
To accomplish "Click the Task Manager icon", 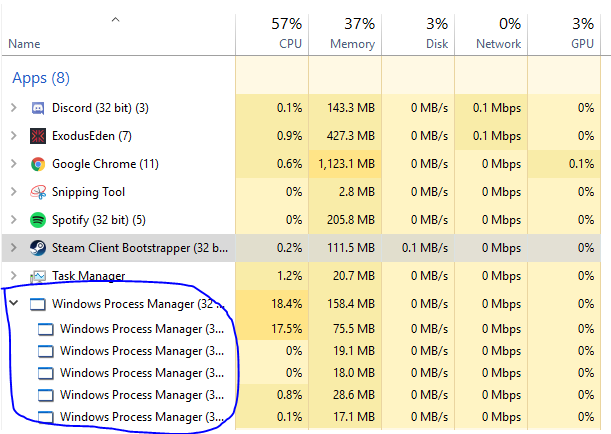I will [x=38, y=276].
